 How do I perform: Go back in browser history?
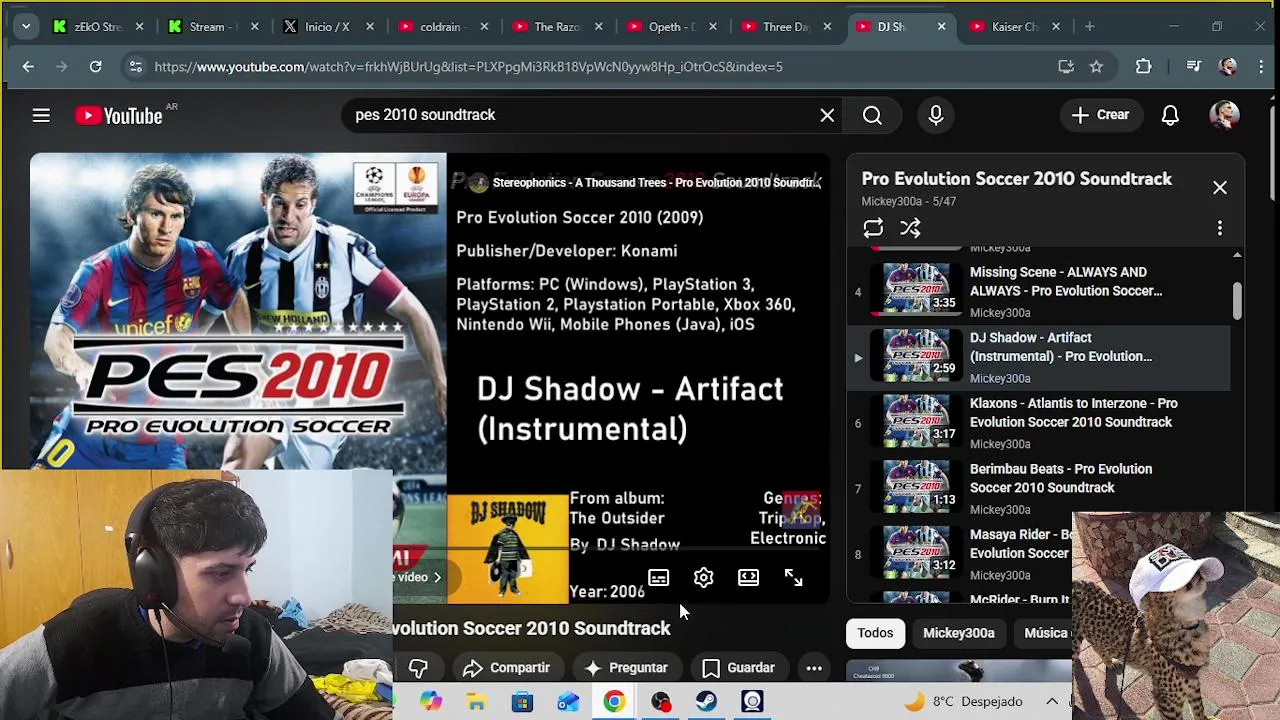point(28,67)
